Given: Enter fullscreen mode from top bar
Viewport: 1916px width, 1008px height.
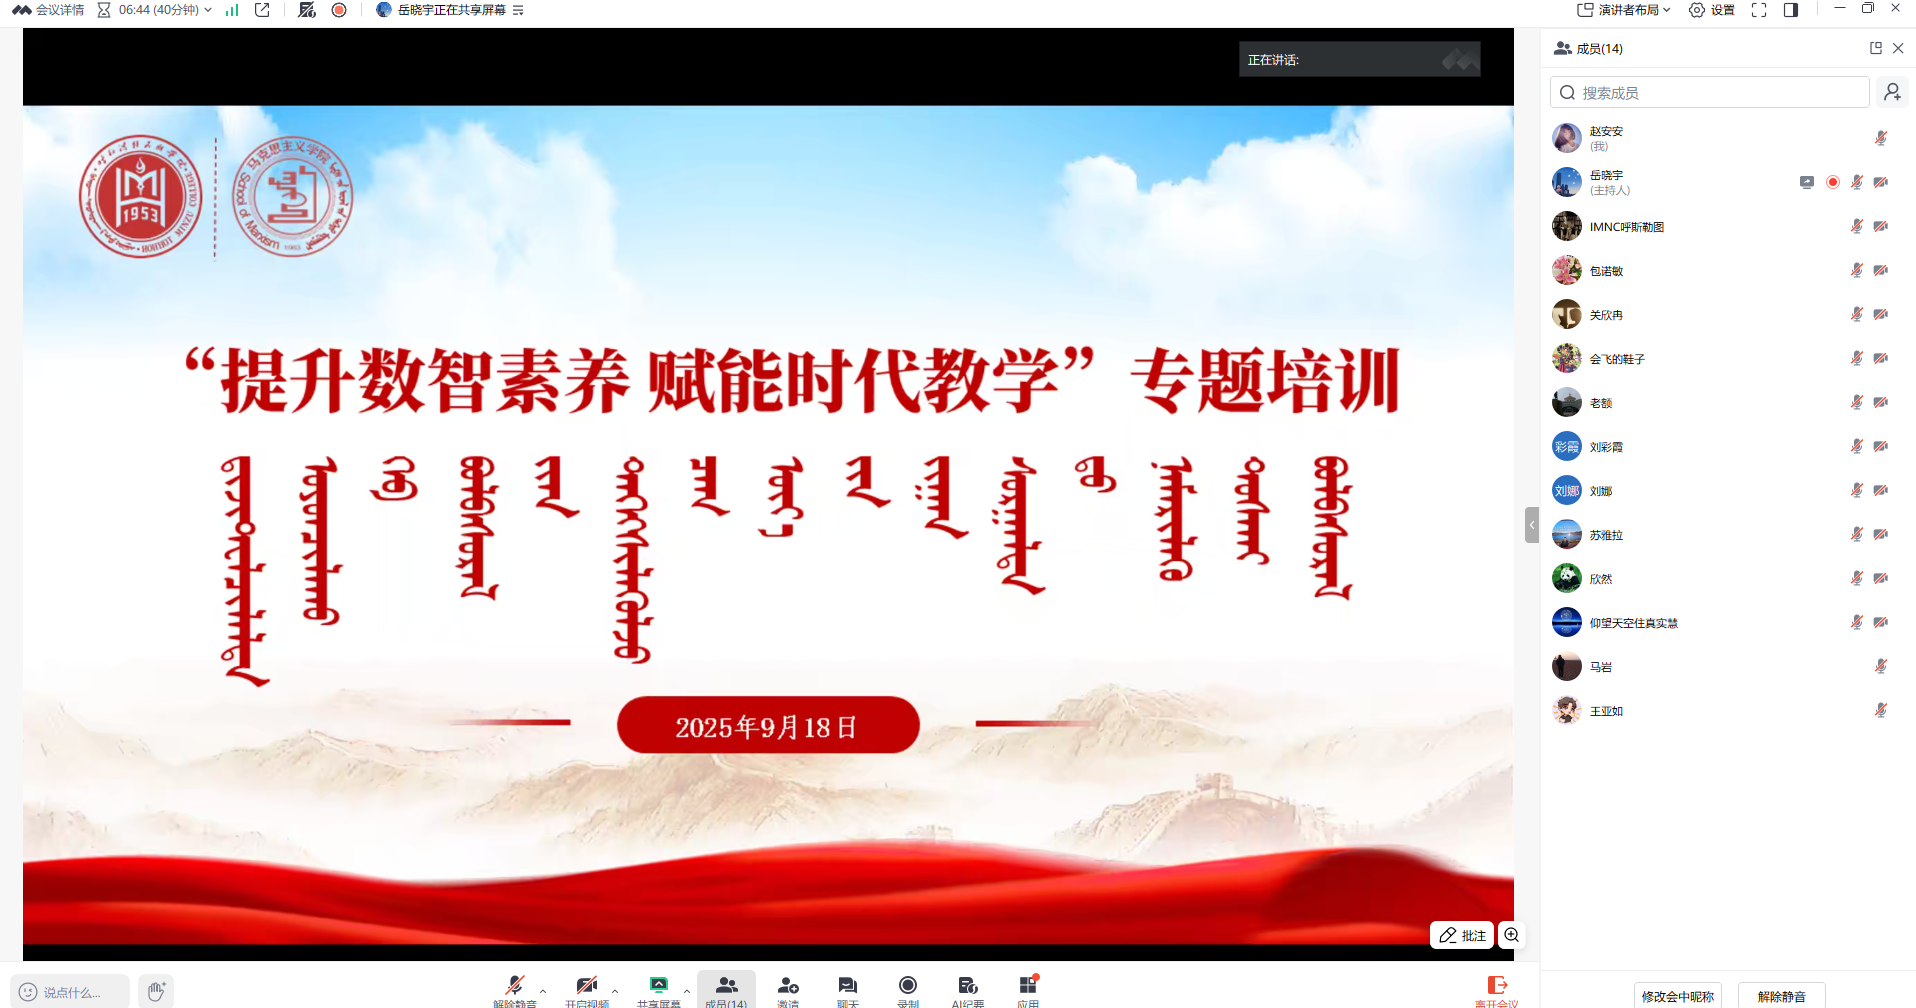Looking at the screenshot, I should (1759, 10).
